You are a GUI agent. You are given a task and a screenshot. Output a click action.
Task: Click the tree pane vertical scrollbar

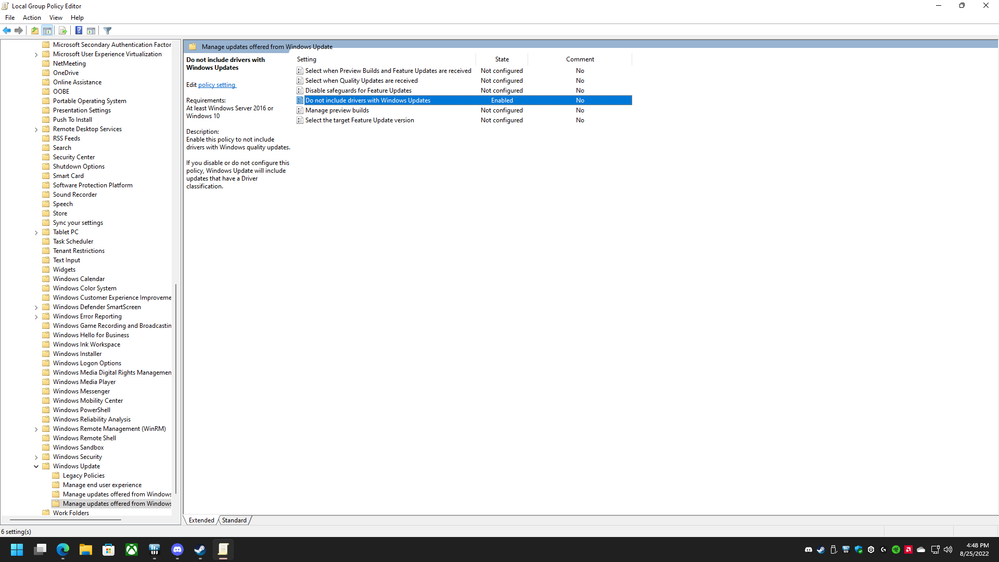point(176,389)
